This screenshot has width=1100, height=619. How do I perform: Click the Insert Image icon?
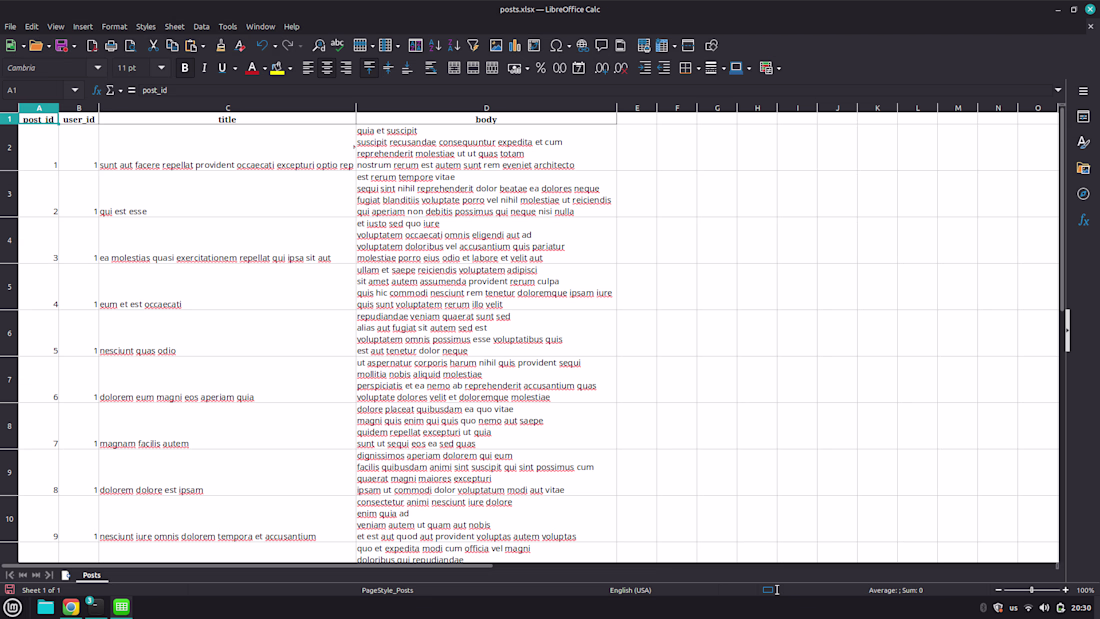(496, 46)
